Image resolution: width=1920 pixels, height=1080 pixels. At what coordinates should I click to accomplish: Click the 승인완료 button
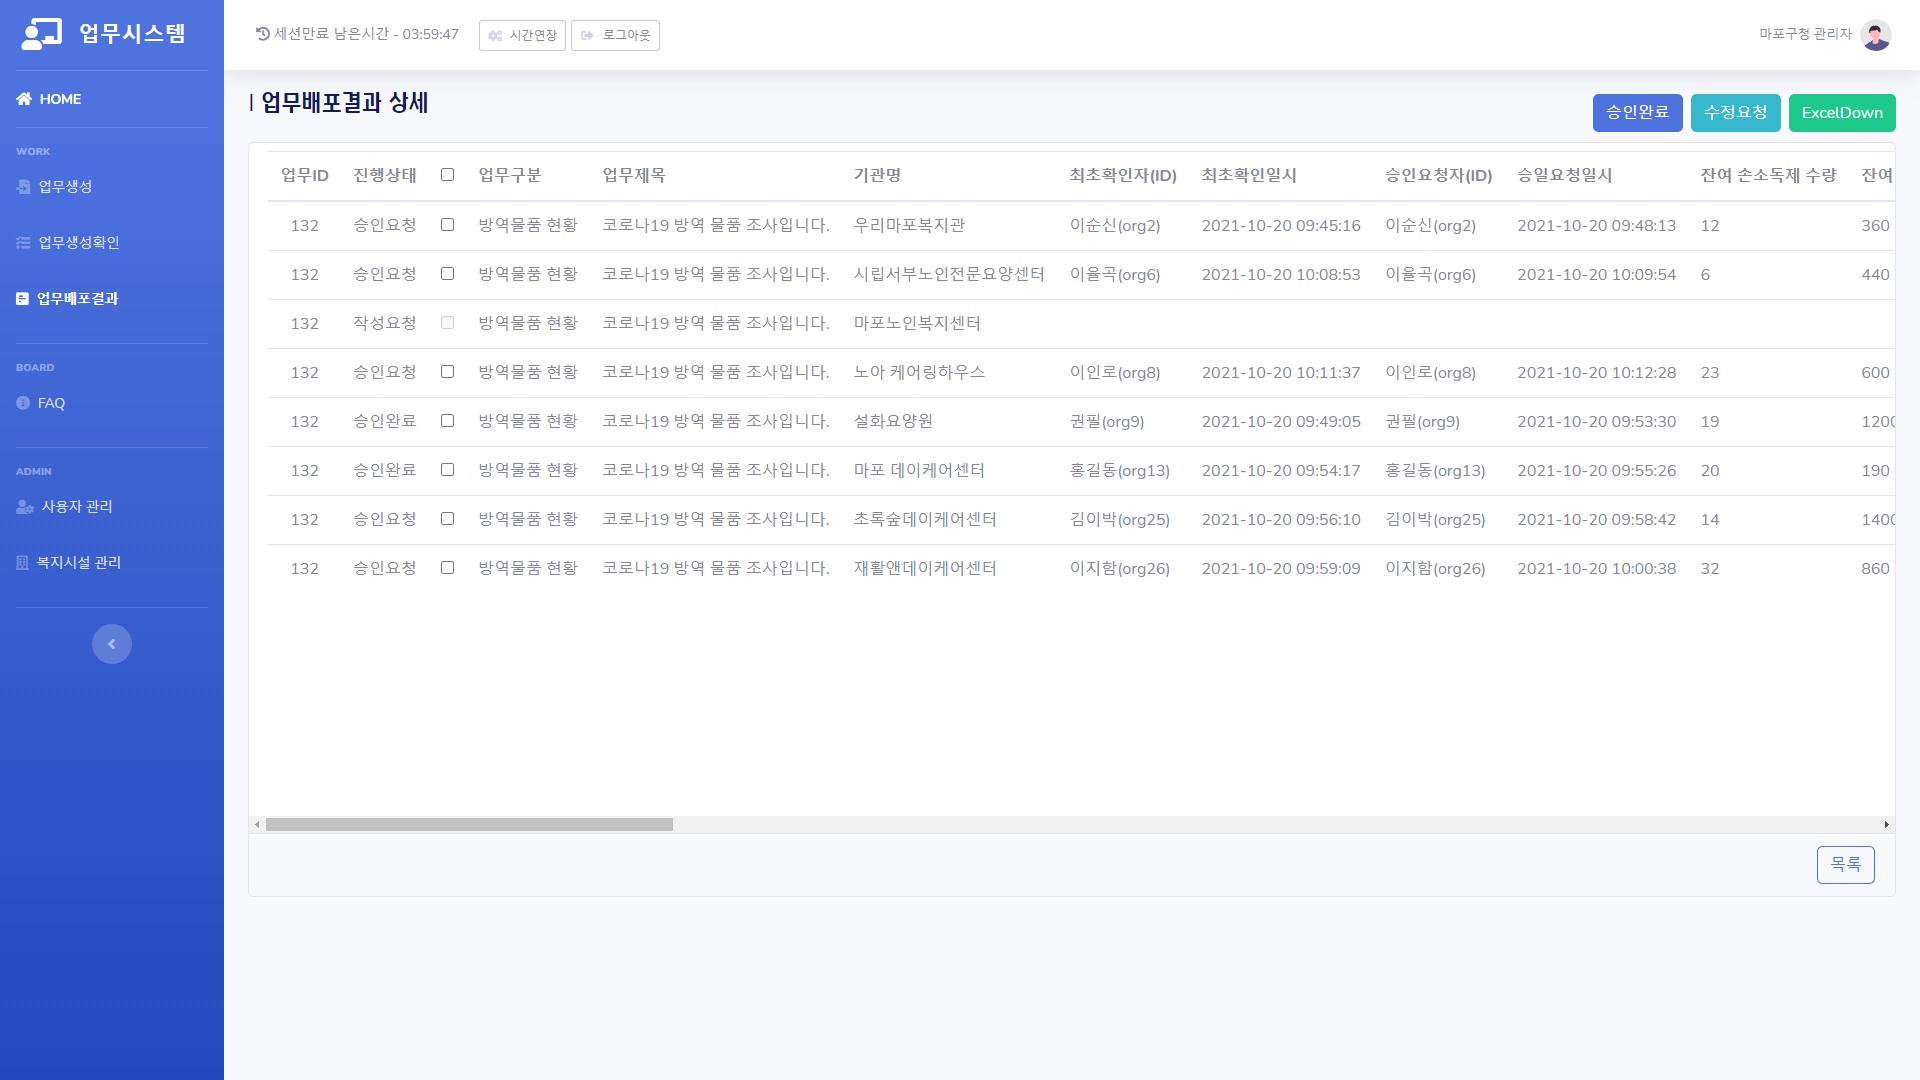click(1638, 113)
